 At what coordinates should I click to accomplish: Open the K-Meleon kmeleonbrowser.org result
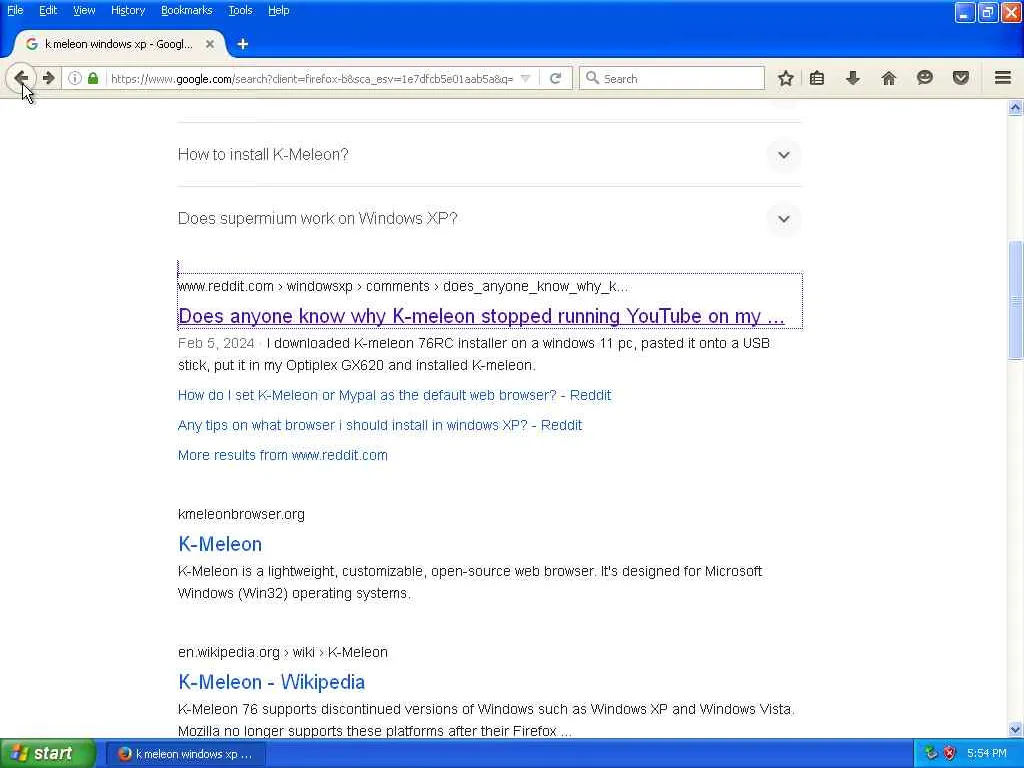(220, 544)
